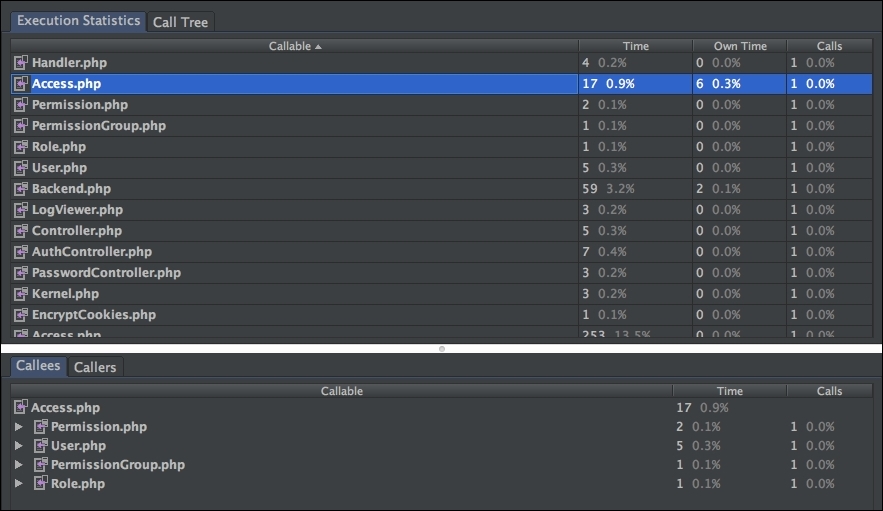883x511 pixels.
Task: Select Access.php root in Callees tree
Action: click(65, 407)
